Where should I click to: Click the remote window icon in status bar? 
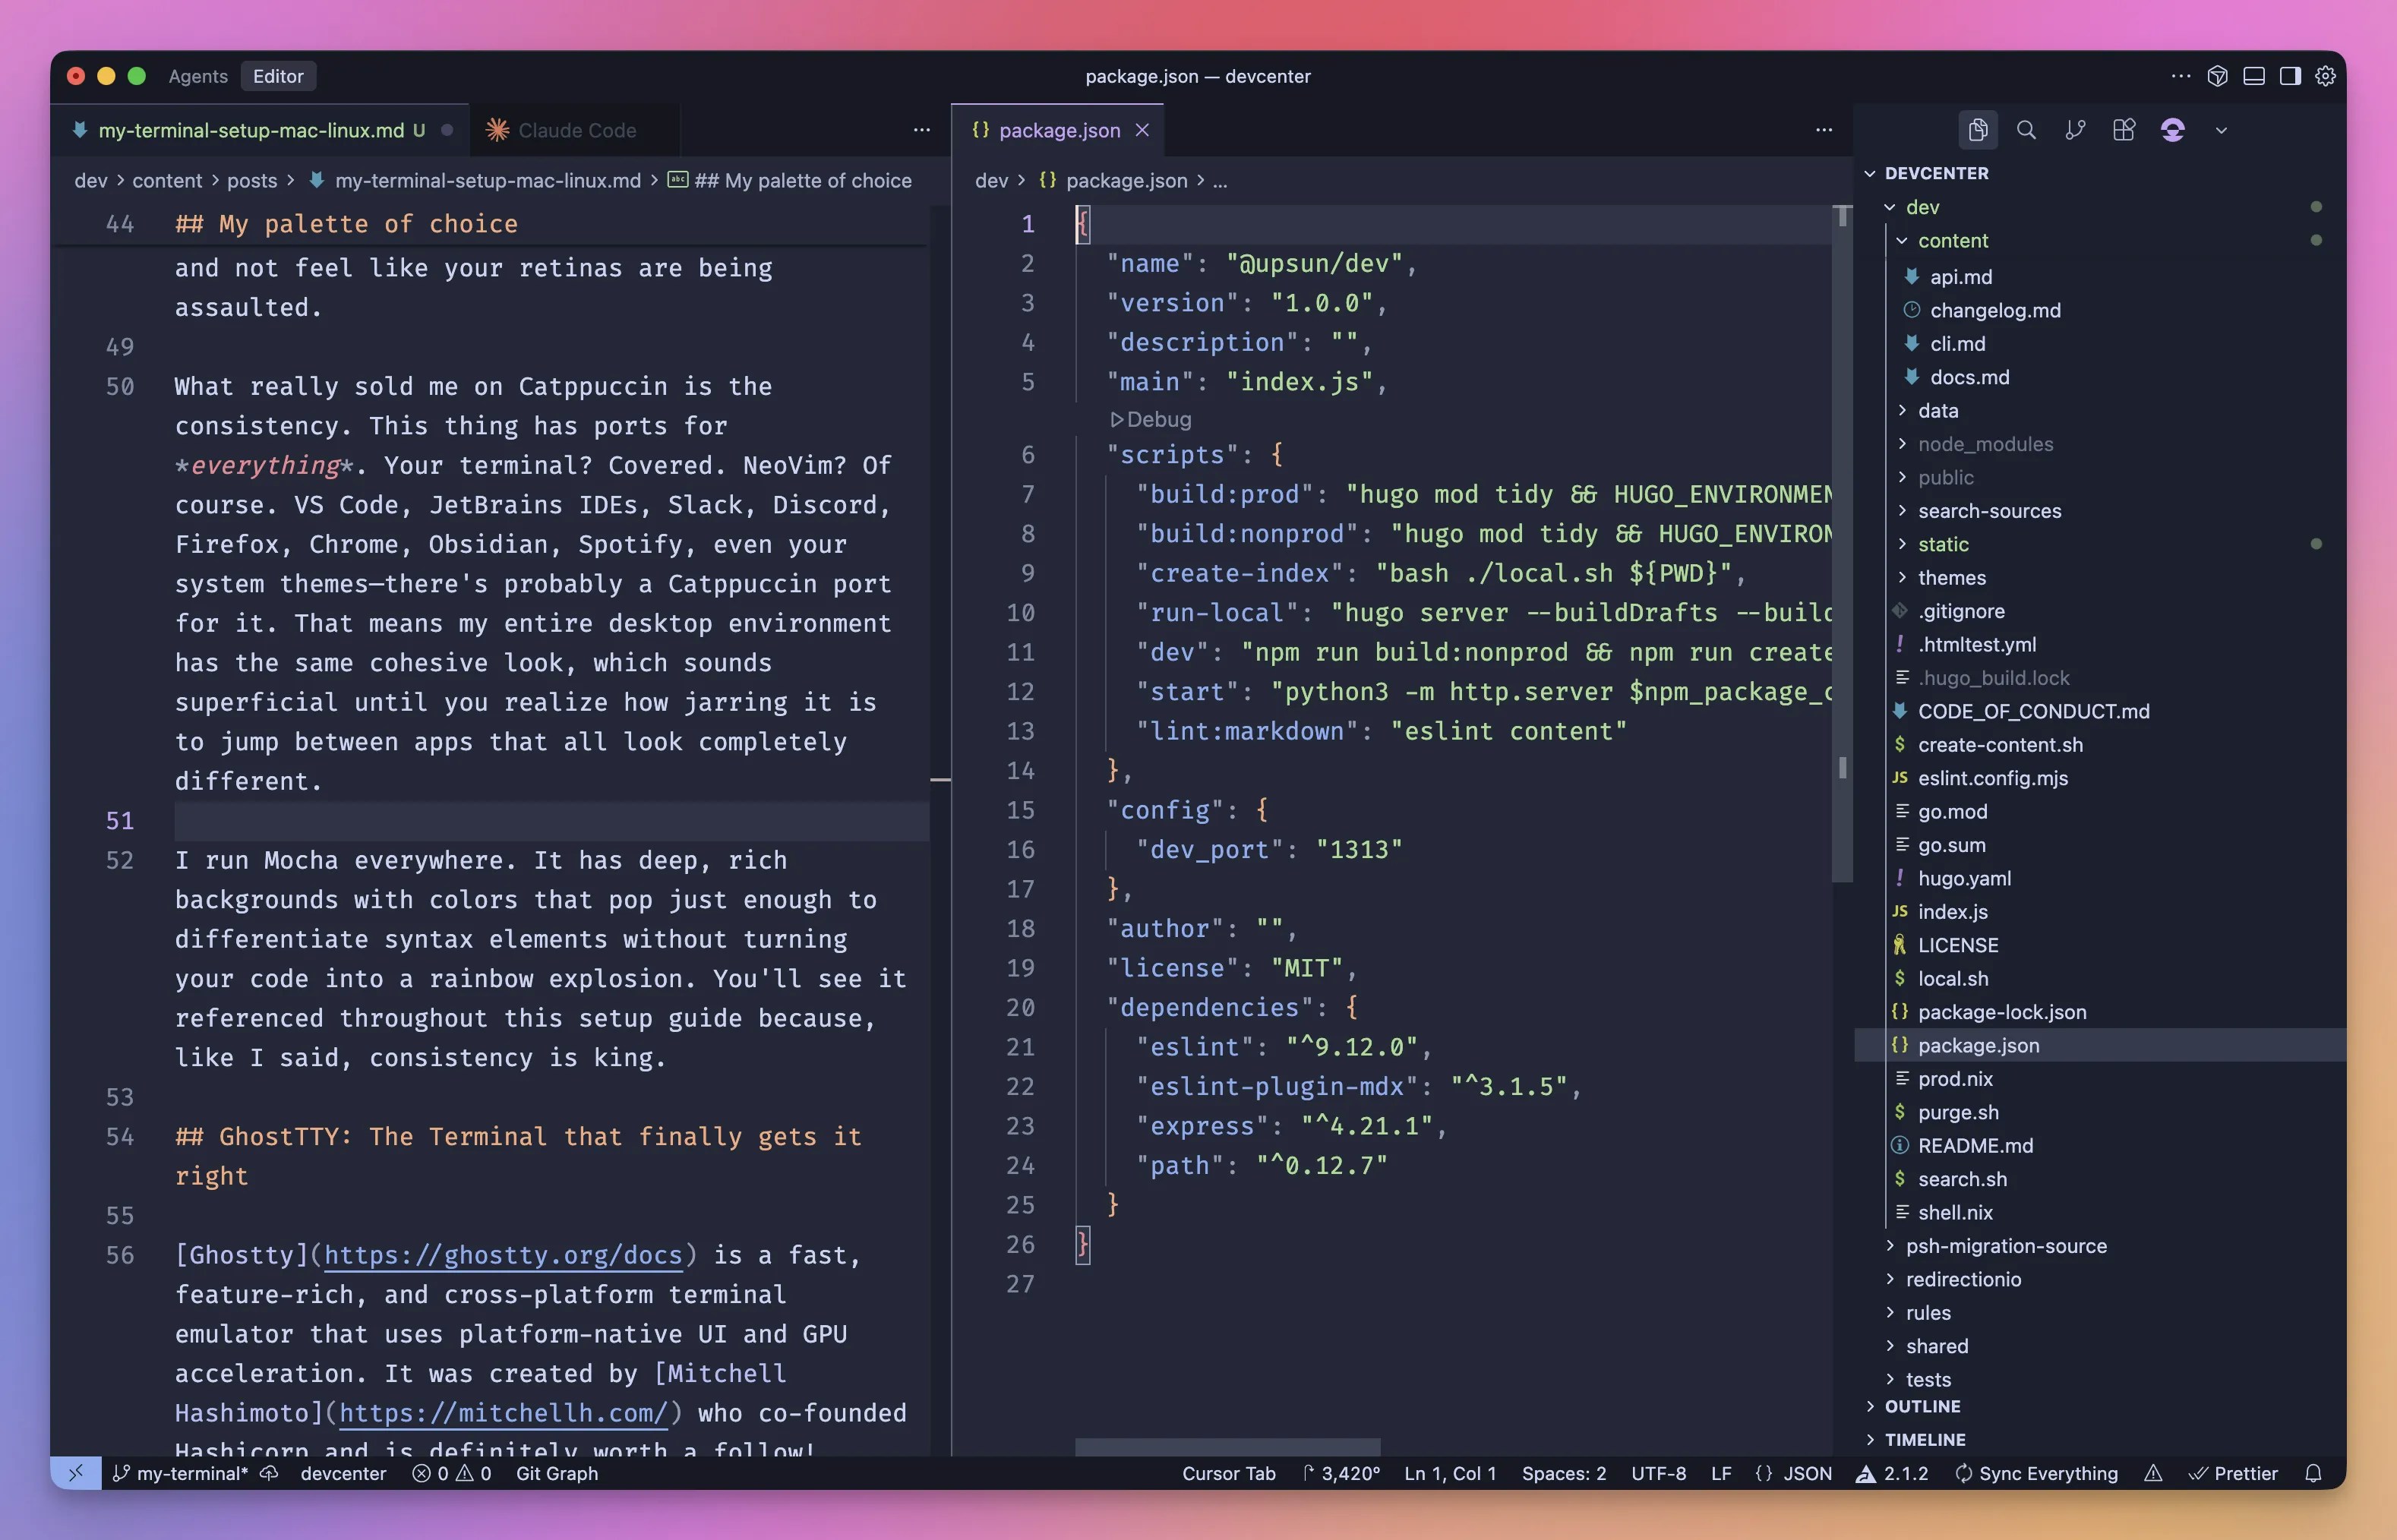click(x=76, y=1473)
